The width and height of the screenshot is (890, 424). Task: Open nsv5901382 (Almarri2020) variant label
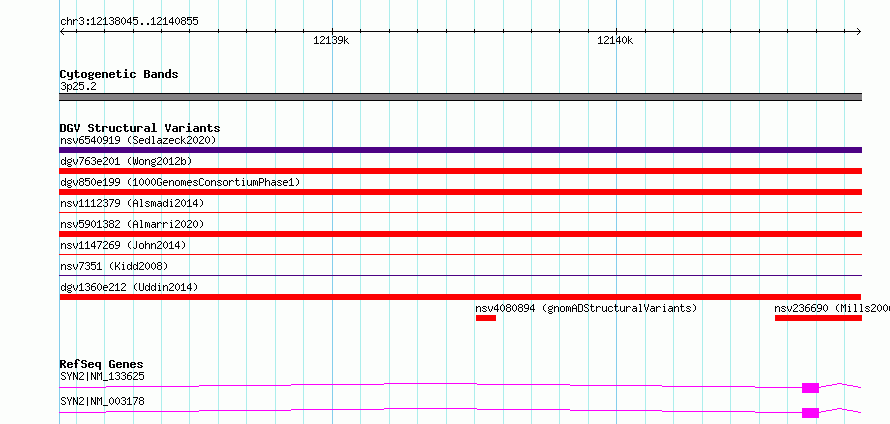click(132, 224)
